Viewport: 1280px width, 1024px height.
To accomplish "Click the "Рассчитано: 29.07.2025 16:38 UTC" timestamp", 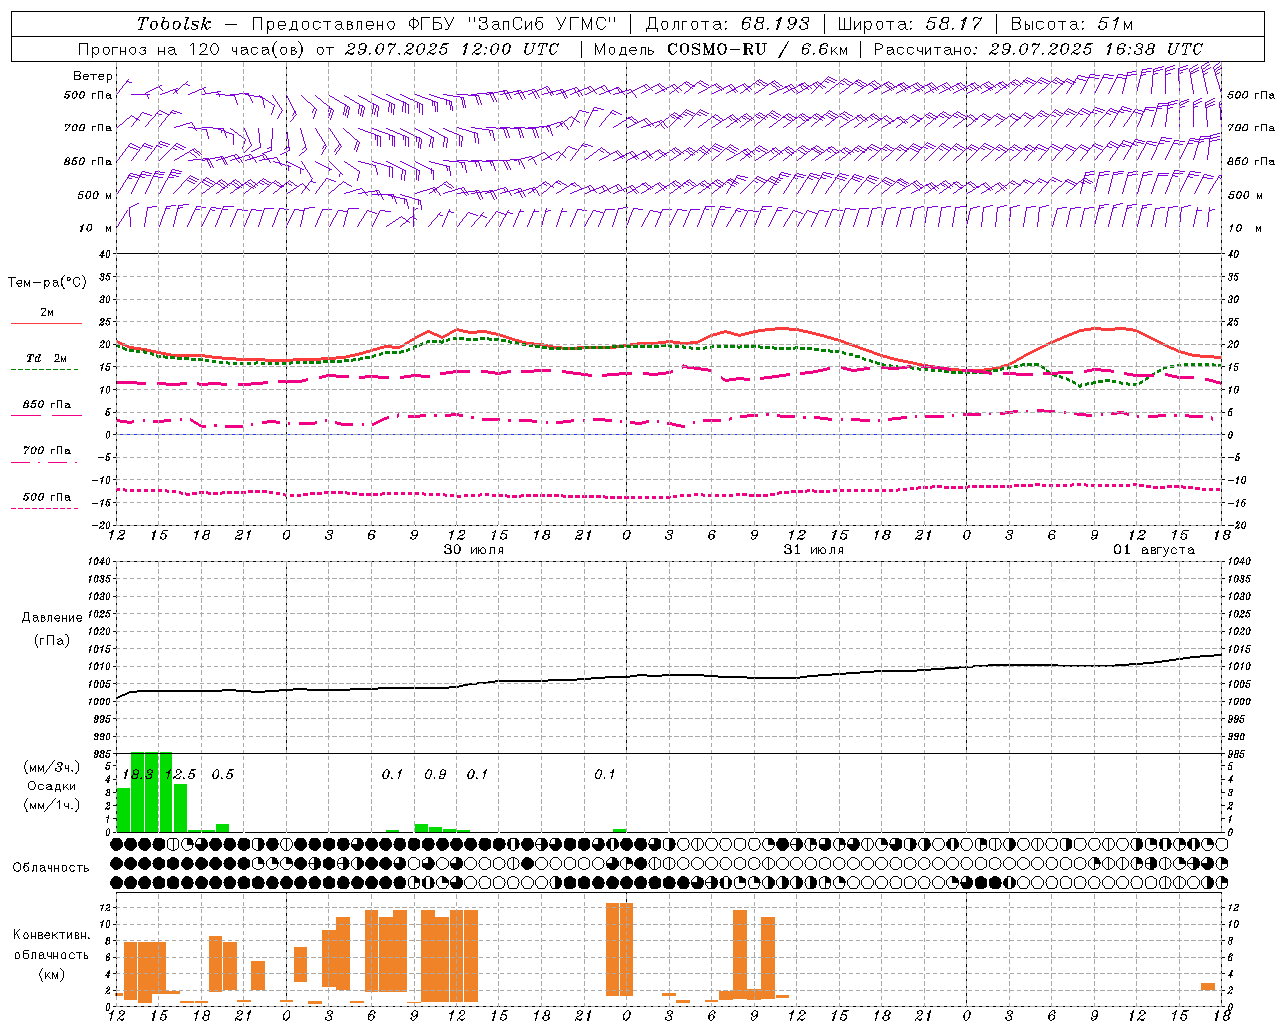I will point(1038,49).
